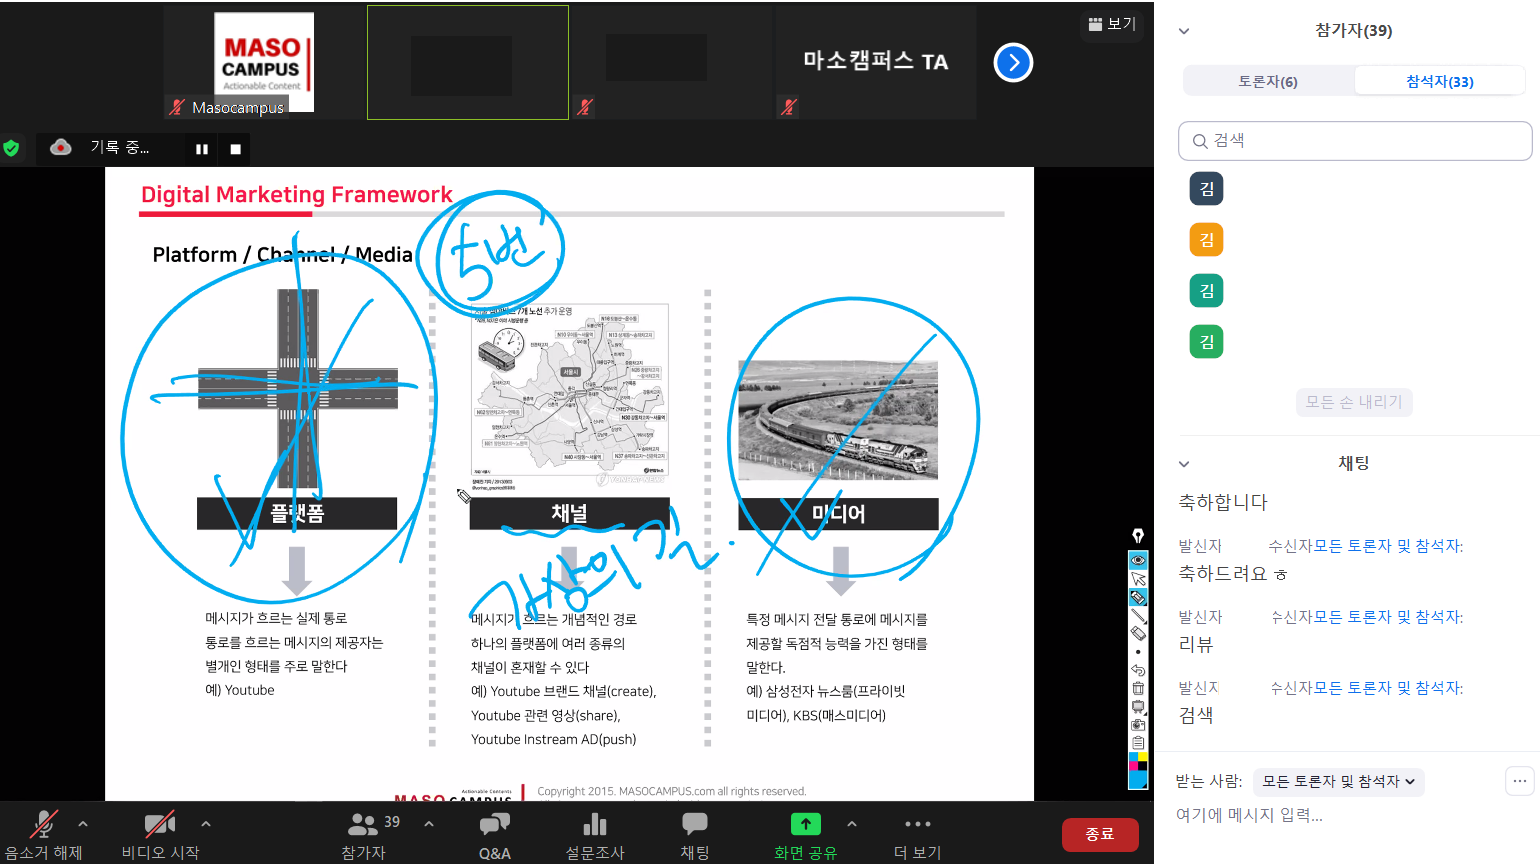Click the undo arrow in annotation toolbar

tap(1138, 670)
